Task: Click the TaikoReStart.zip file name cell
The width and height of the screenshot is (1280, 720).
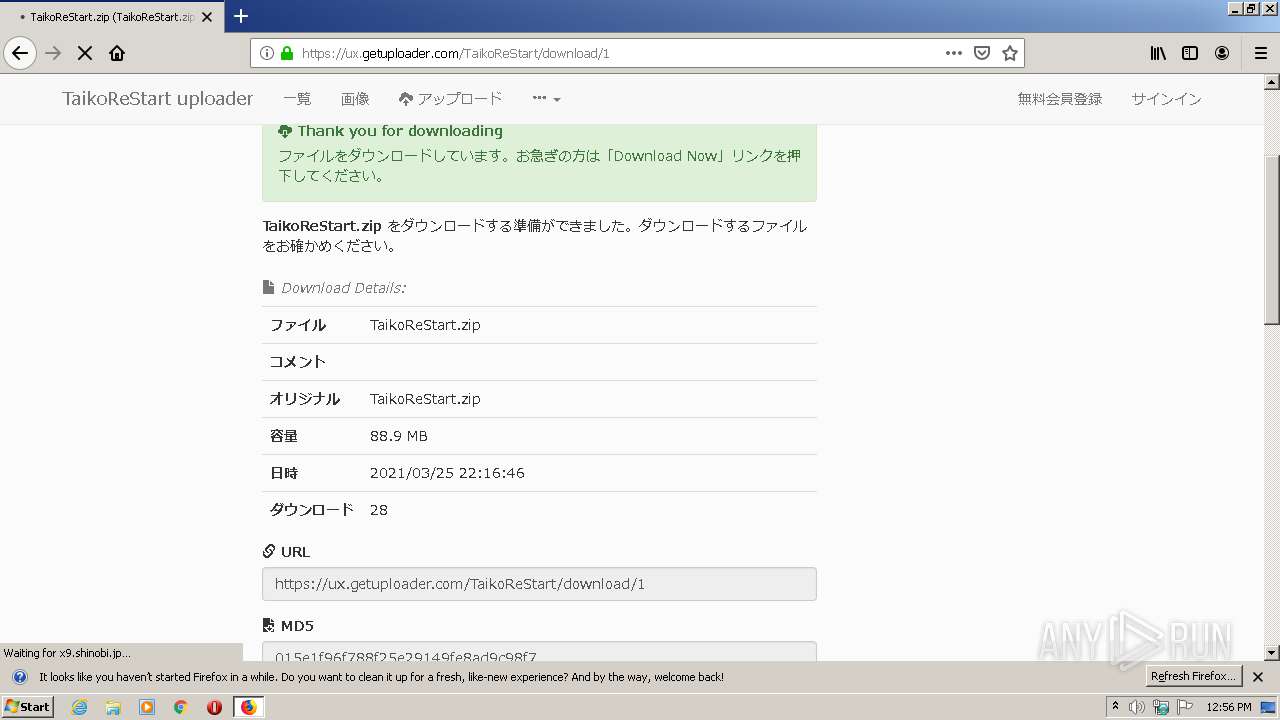Action: click(x=425, y=325)
